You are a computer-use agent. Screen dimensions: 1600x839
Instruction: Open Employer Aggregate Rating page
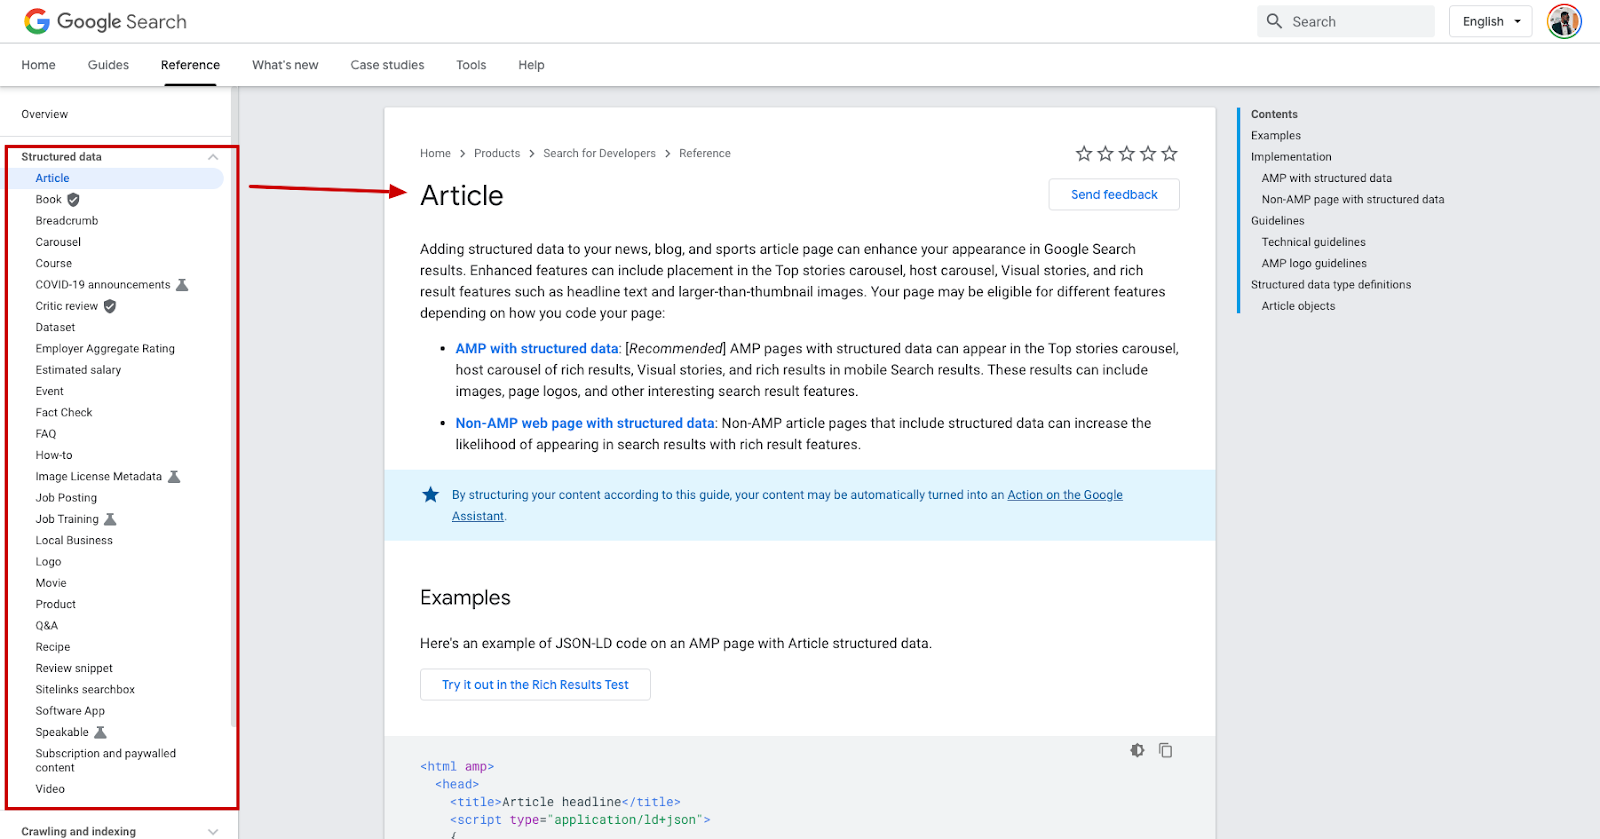tap(105, 349)
